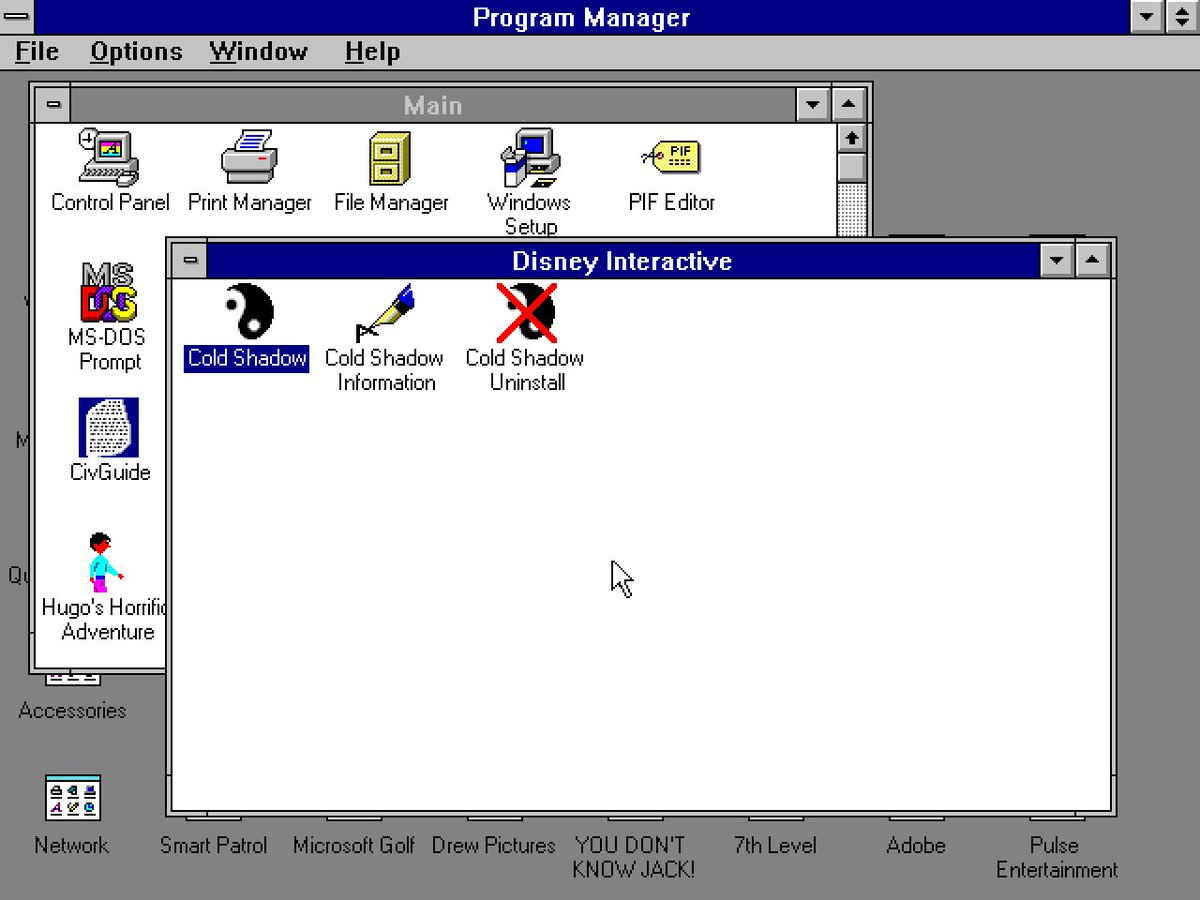Click the Program Manager title bar

tap(582, 17)
